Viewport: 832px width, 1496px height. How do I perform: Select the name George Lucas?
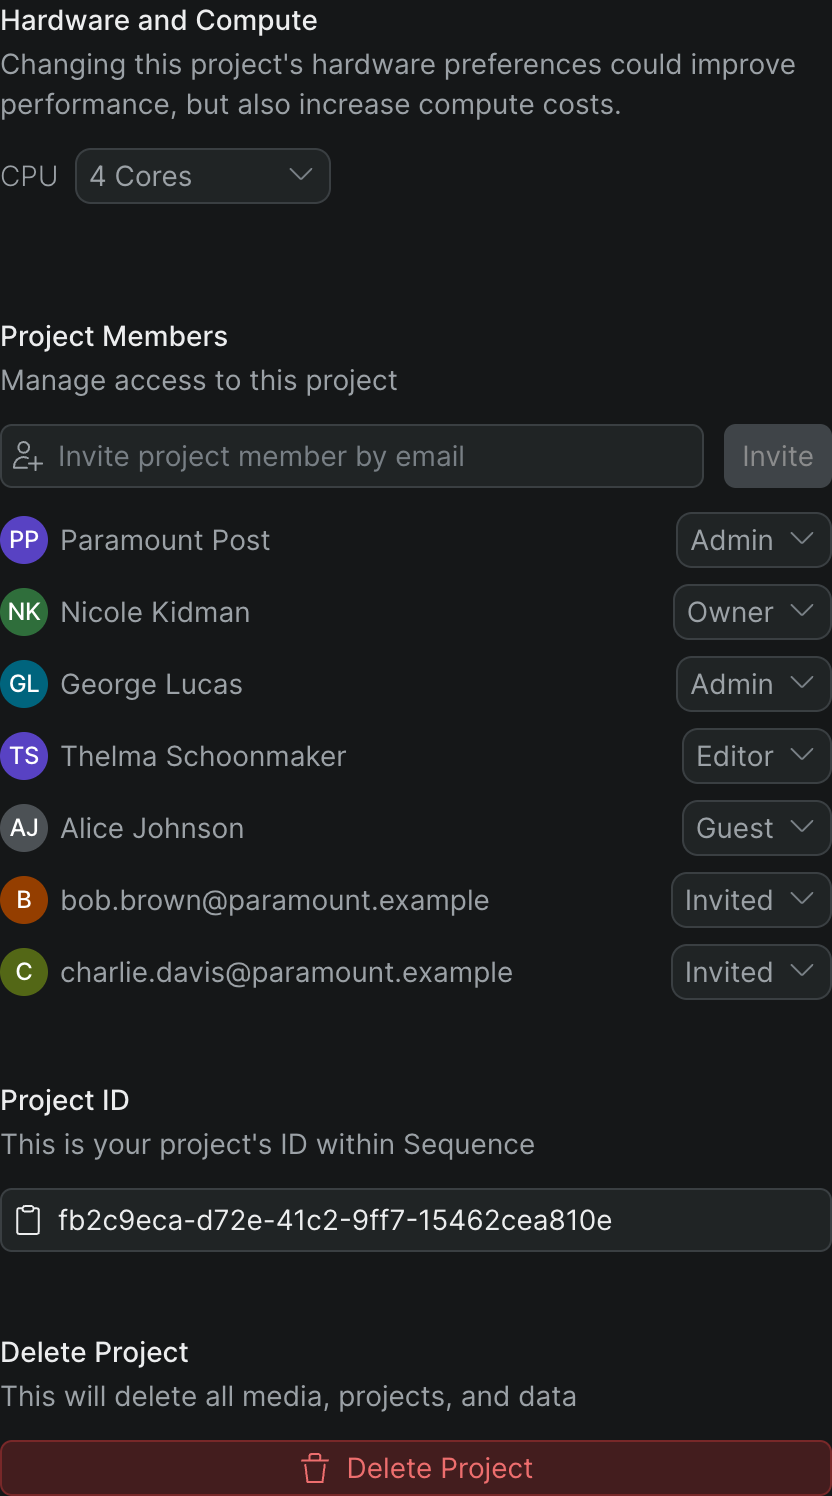(151, 684)
